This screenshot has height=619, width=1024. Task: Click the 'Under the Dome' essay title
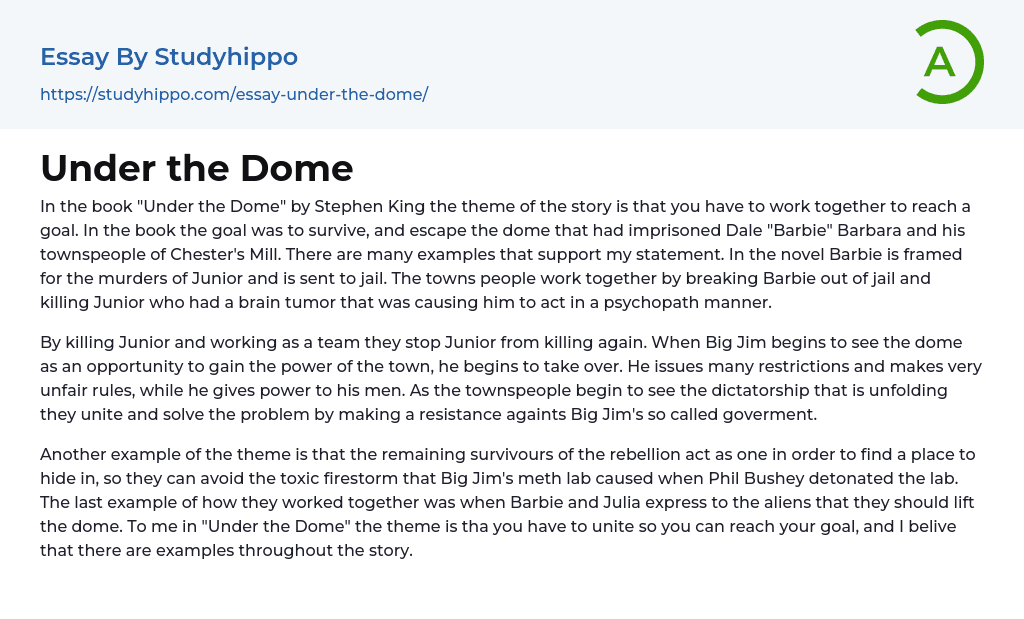(x=197, y=168)
